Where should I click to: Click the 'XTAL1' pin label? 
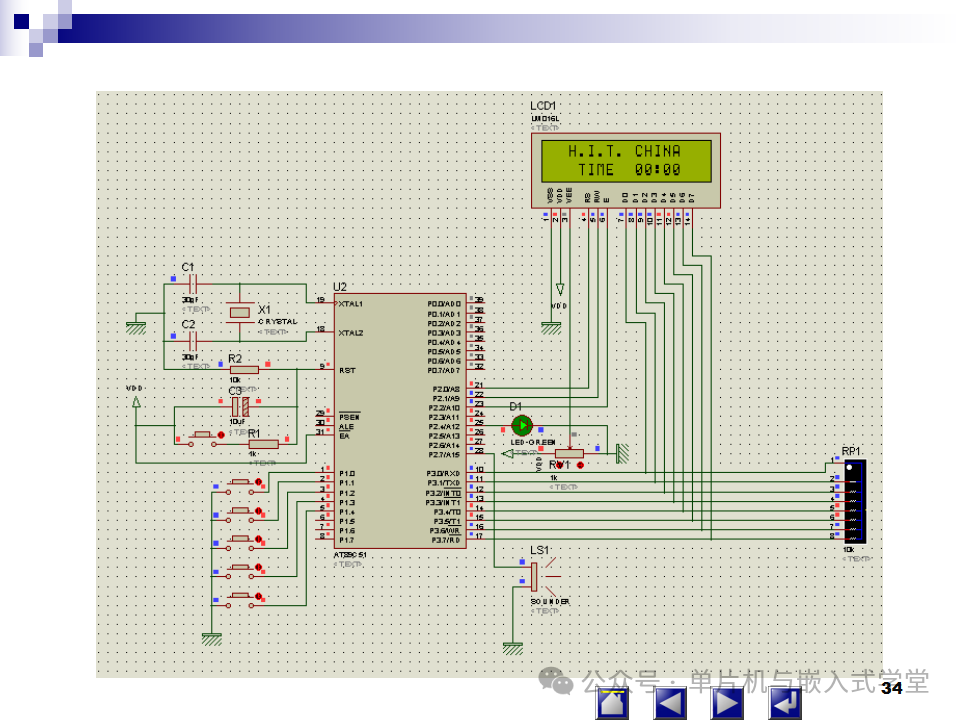[x=350, y=304]
